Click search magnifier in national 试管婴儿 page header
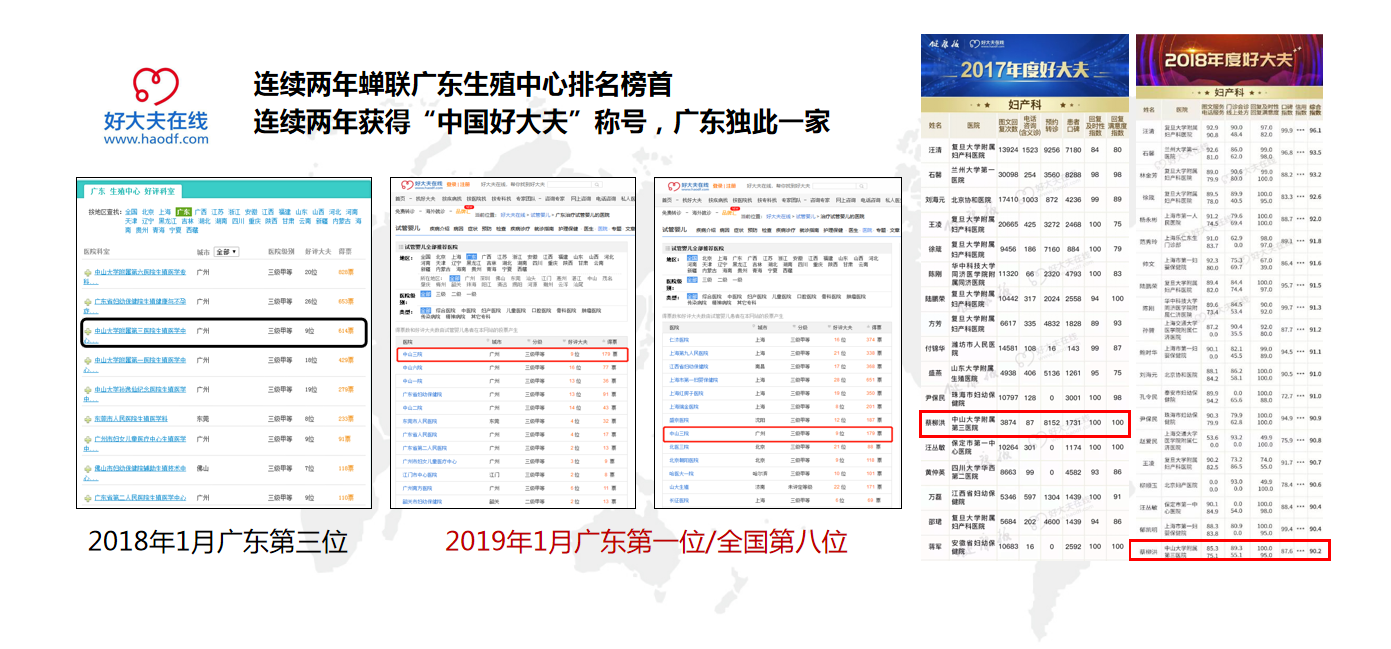The width and height of the screenshot is (1391, 649). pyautogui.click(x=862, y=186)
